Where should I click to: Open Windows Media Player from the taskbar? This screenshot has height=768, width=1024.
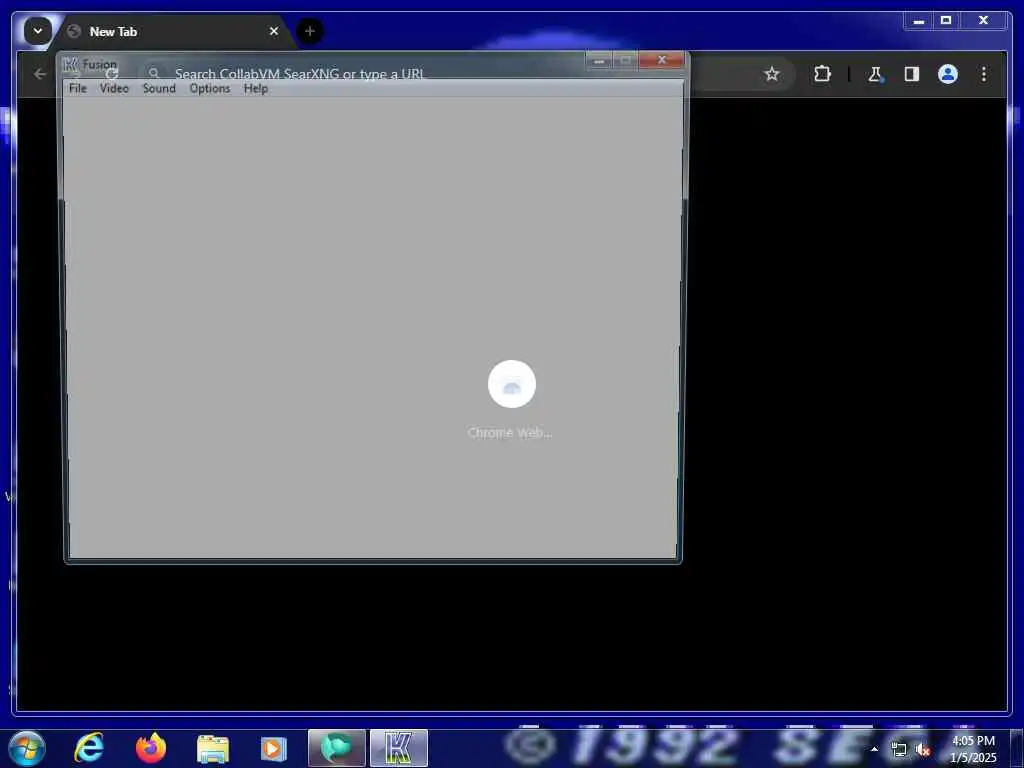coord(274,748)
